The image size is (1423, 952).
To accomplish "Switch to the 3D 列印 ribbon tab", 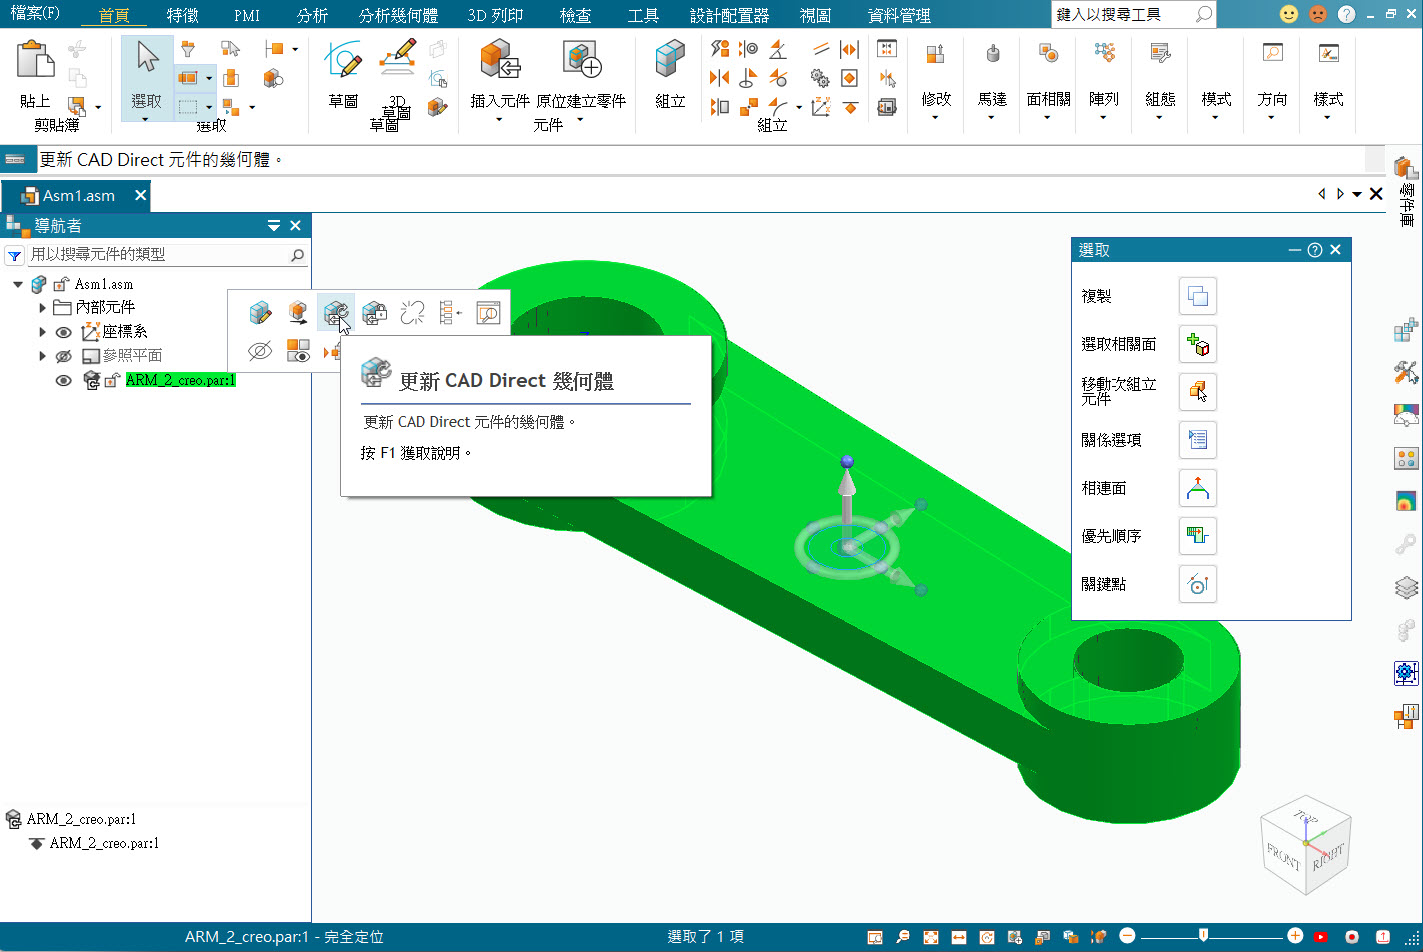I will pyautogui.click(x=495, y=15).
